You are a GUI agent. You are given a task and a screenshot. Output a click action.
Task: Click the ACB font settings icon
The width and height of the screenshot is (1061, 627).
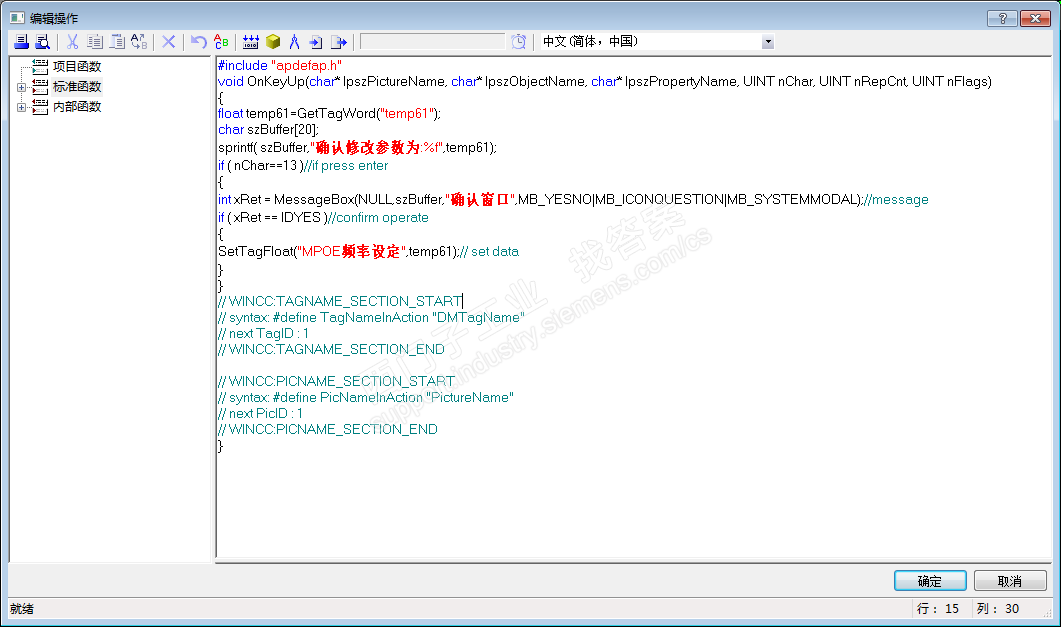221,42
